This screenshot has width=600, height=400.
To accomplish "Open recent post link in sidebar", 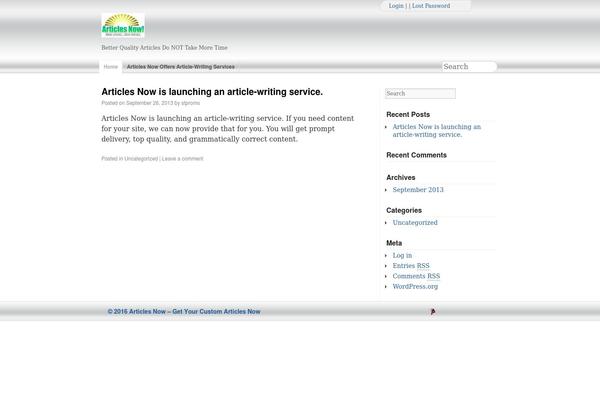I will pos(437,131).
